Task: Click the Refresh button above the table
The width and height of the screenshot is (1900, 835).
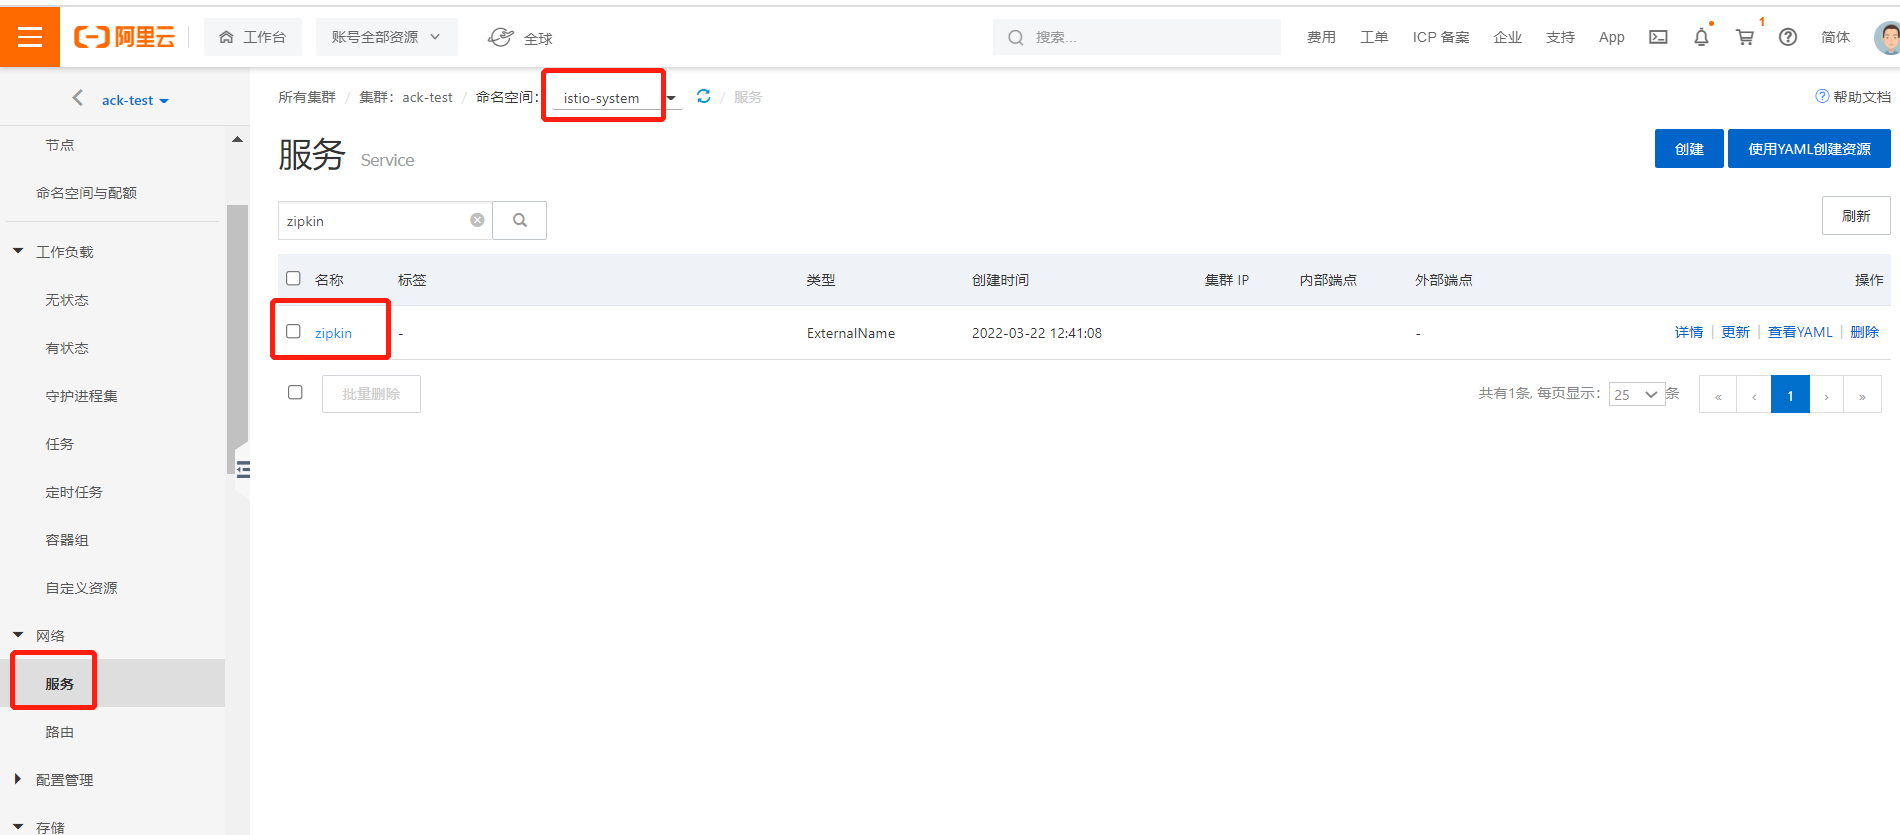Action: (1856, 216)
